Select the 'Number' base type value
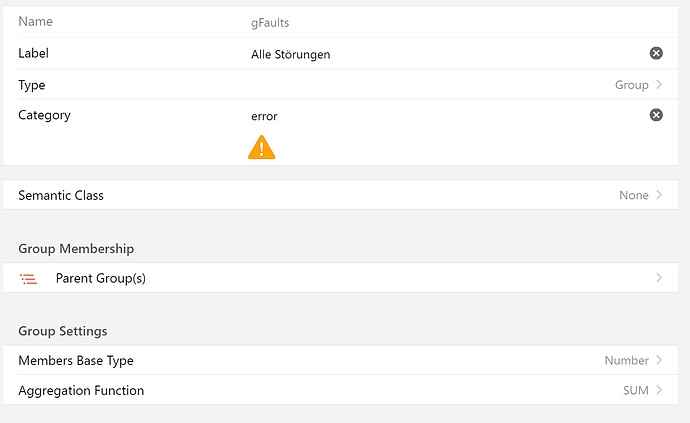The height and width of the screenshot is (423, 690). click(x=626, y=360)
